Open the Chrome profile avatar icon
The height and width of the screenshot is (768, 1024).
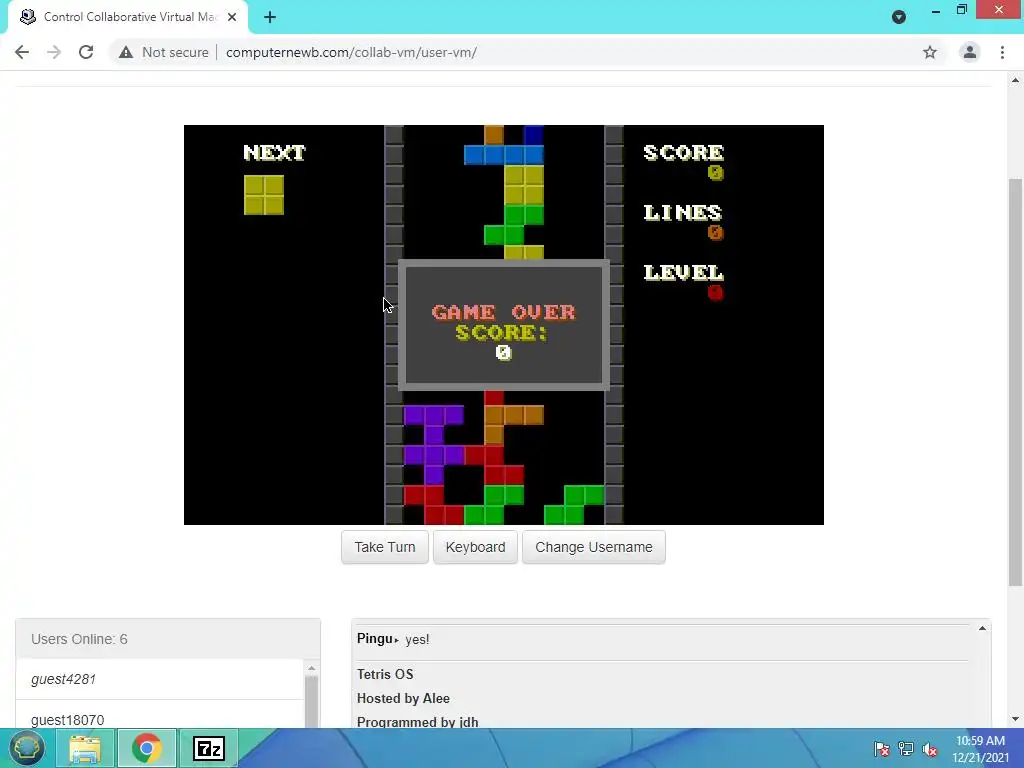(970, 52)
